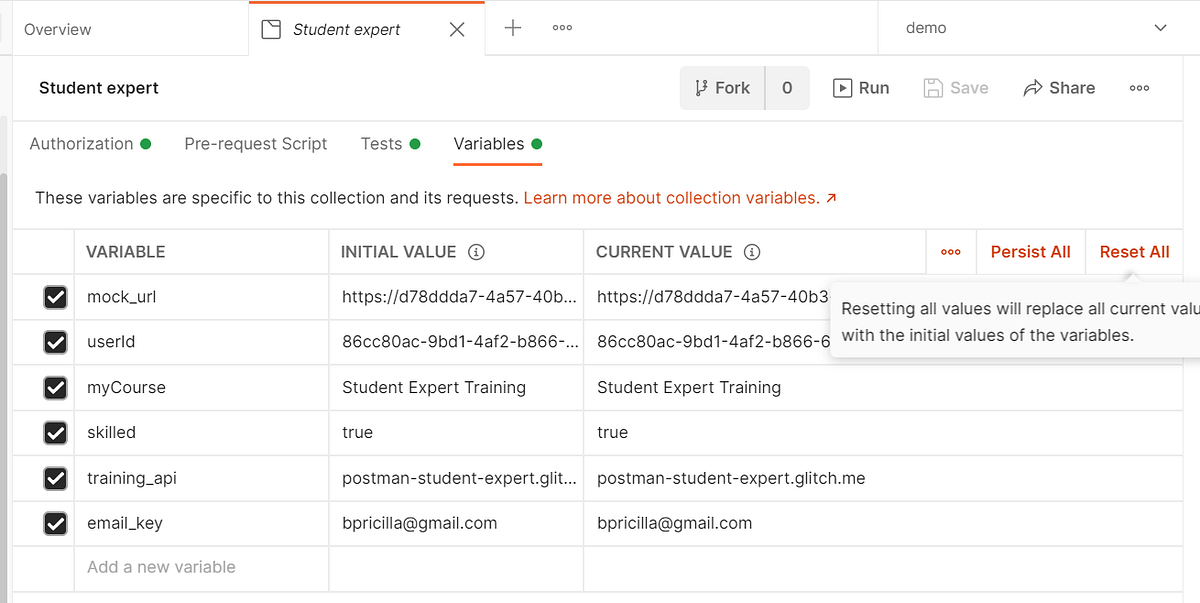
Task: Edit training_api current value
Action: click(883, 478)
